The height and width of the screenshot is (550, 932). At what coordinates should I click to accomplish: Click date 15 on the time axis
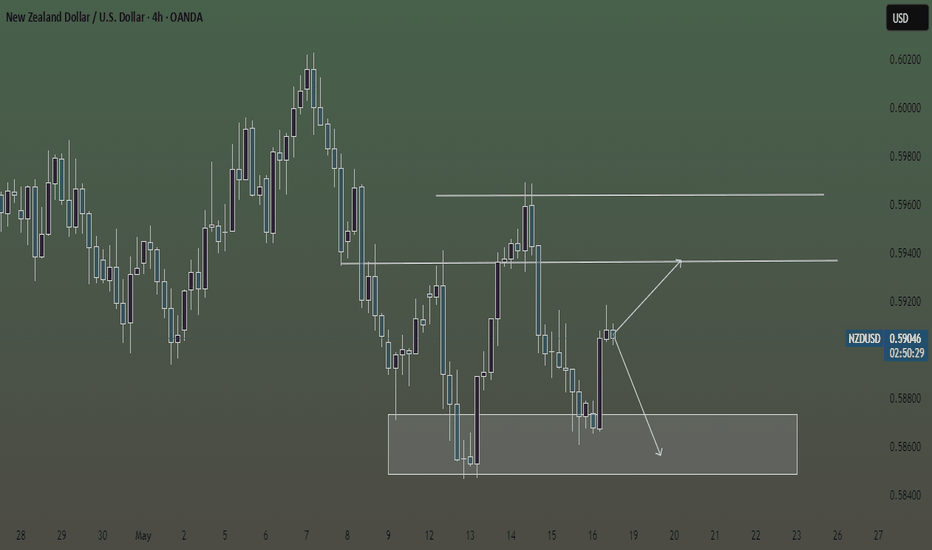pyautogui.click(x=552, y=535)
